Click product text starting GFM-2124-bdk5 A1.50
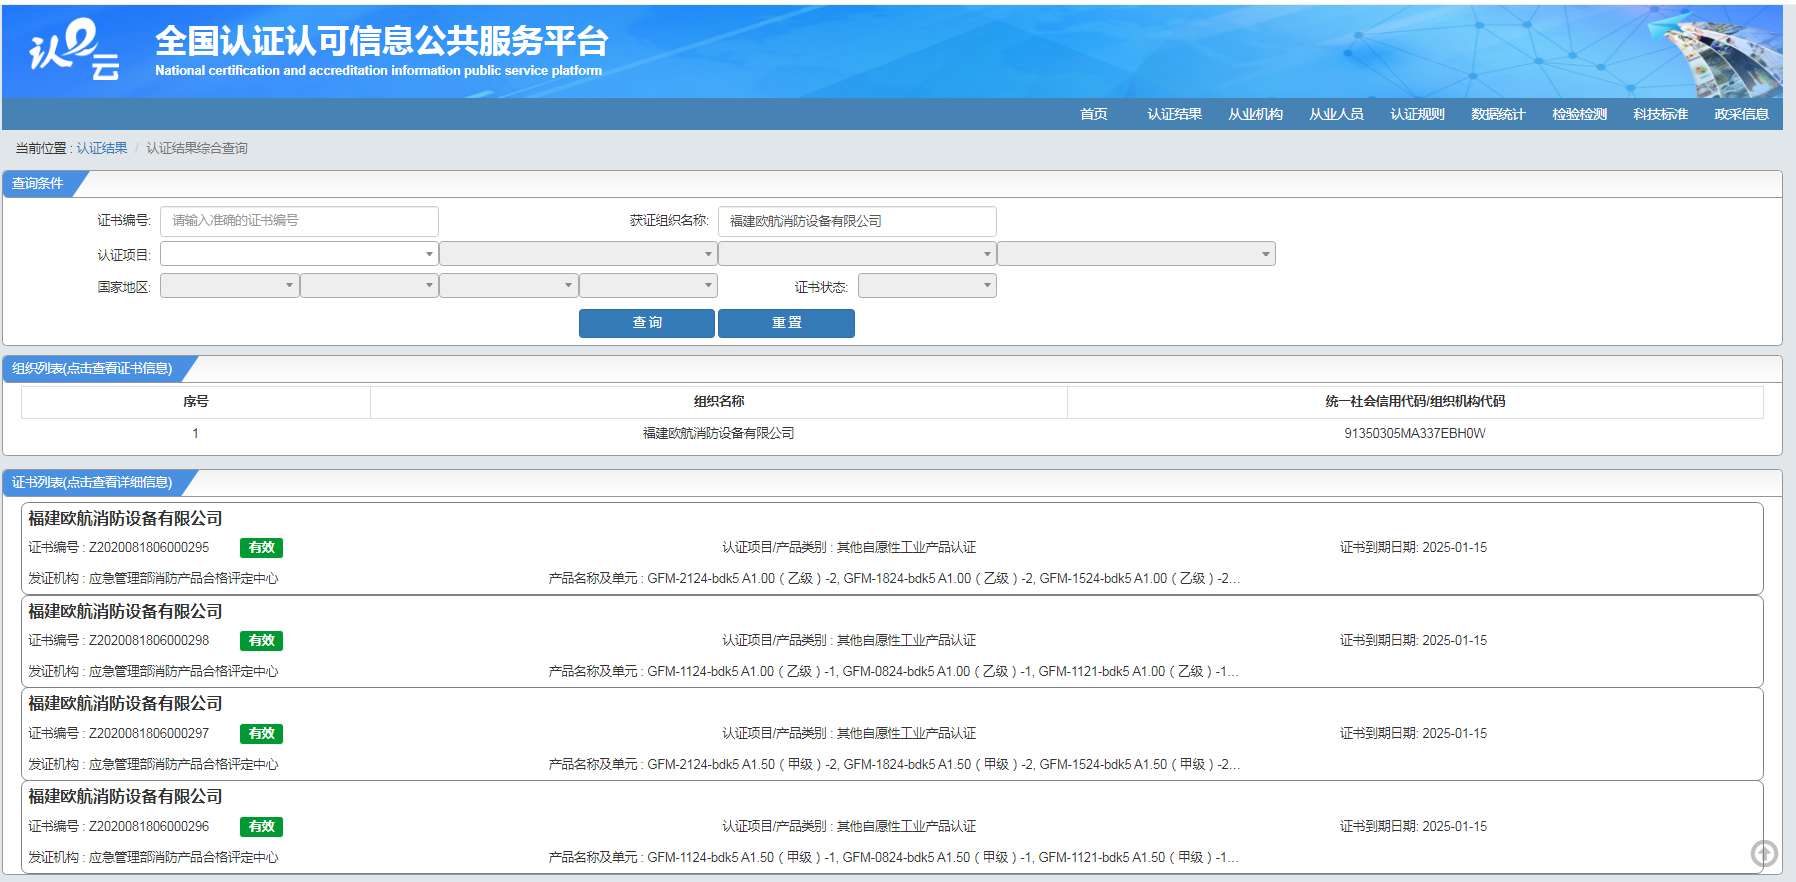The image size is (1796, 882). click(x=894, y=764)
